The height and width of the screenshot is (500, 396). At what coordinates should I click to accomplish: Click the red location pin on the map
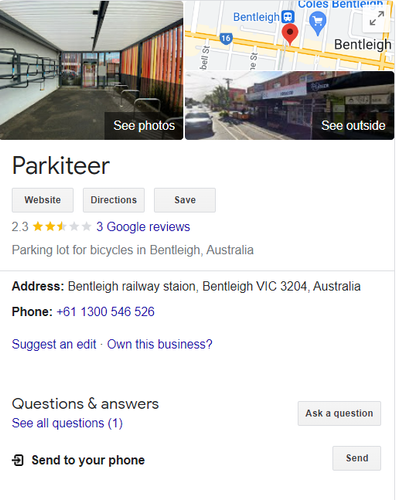pos(290,34)
